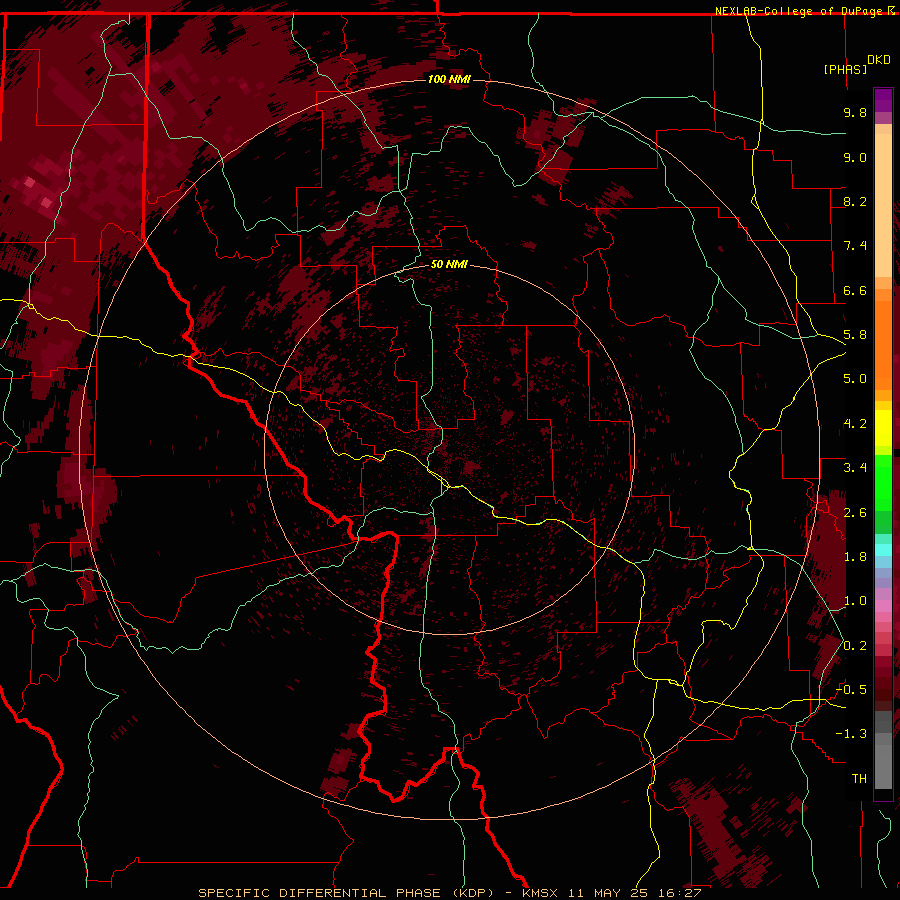The image size is (900, 900).
Task: Click the 4.2 color scale value
Action: [855, 424]
